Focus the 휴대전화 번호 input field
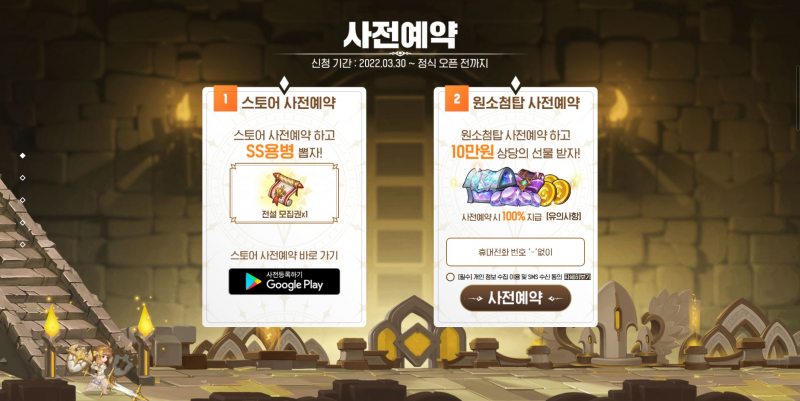Image resolution: width=800 pixels, height=401 pixels. pyautogui.click(x=515, y=252)
